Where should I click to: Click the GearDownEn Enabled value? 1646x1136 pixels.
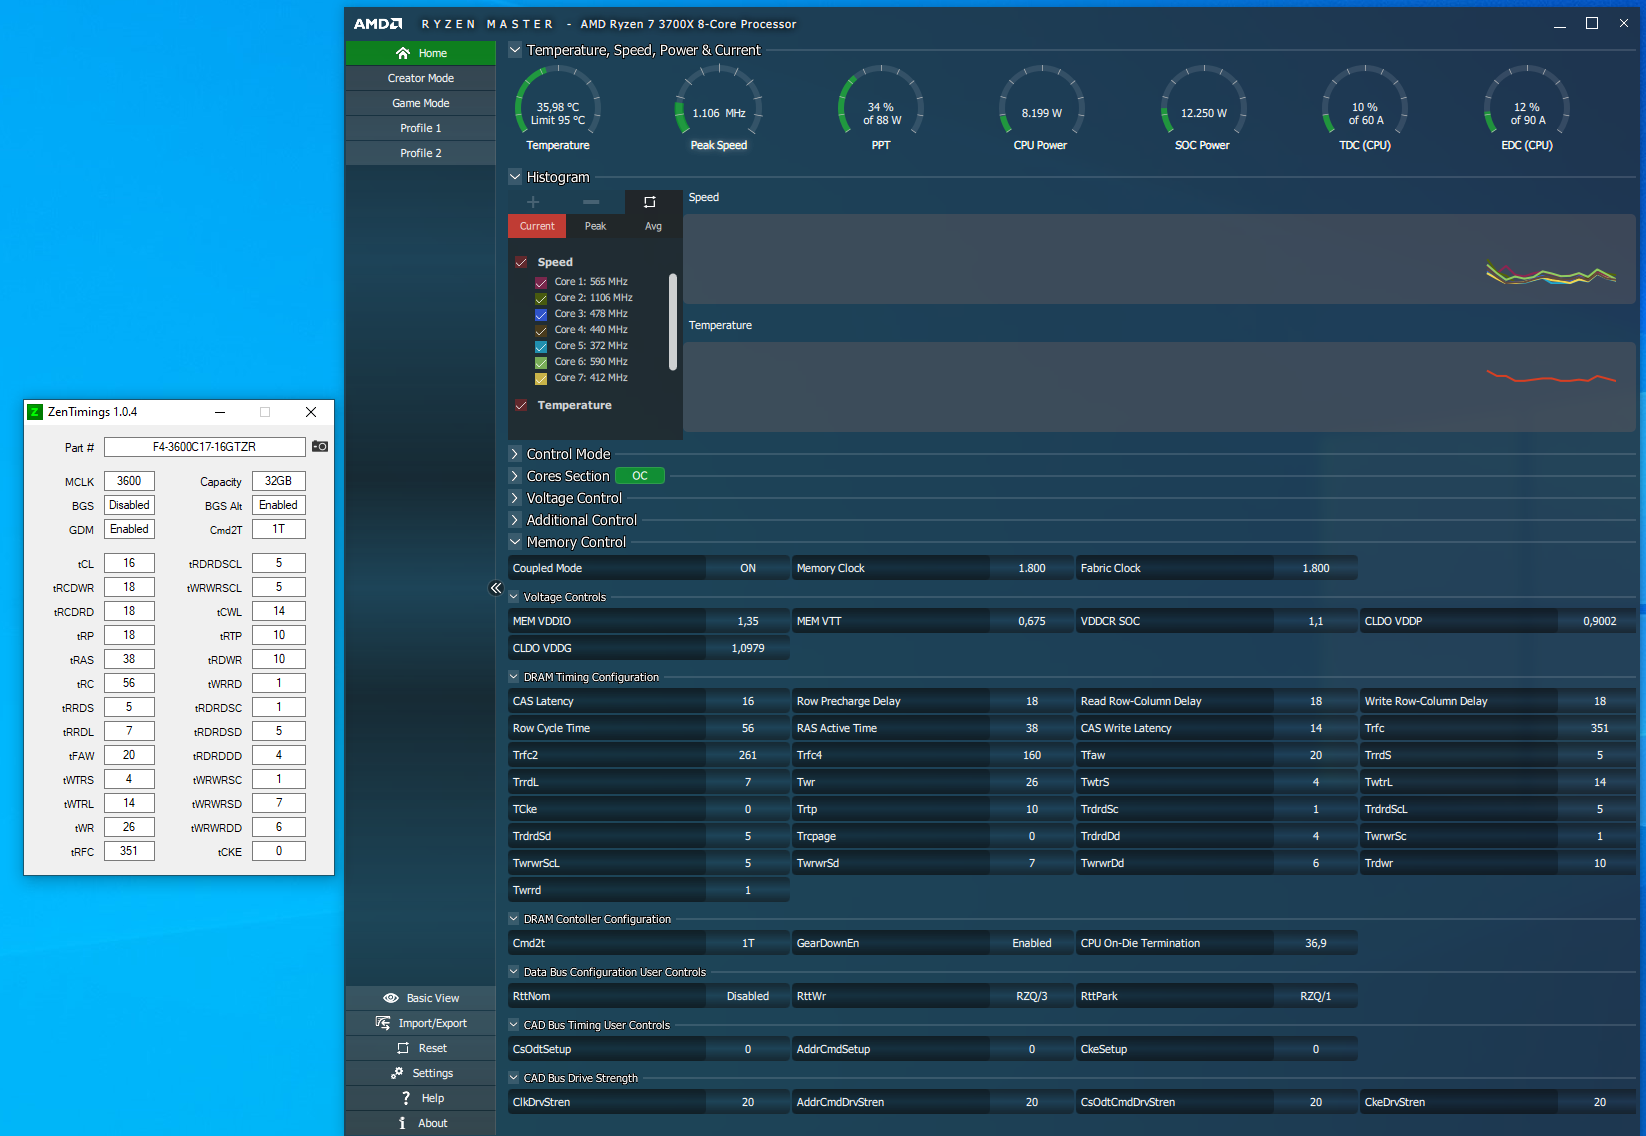pyautogui.click(x=1032, y=943)
